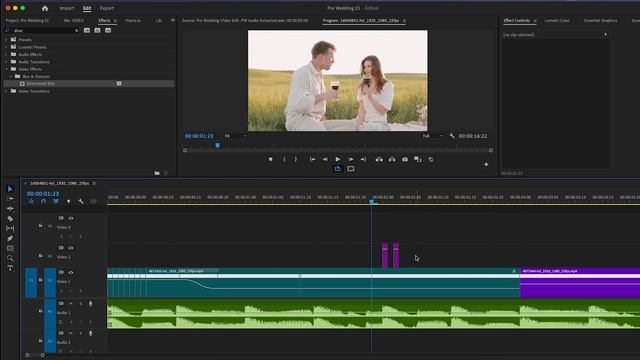Filter YUV effects in Effects panel
Screen dimensions: 640x360
(x=108, y=30)
